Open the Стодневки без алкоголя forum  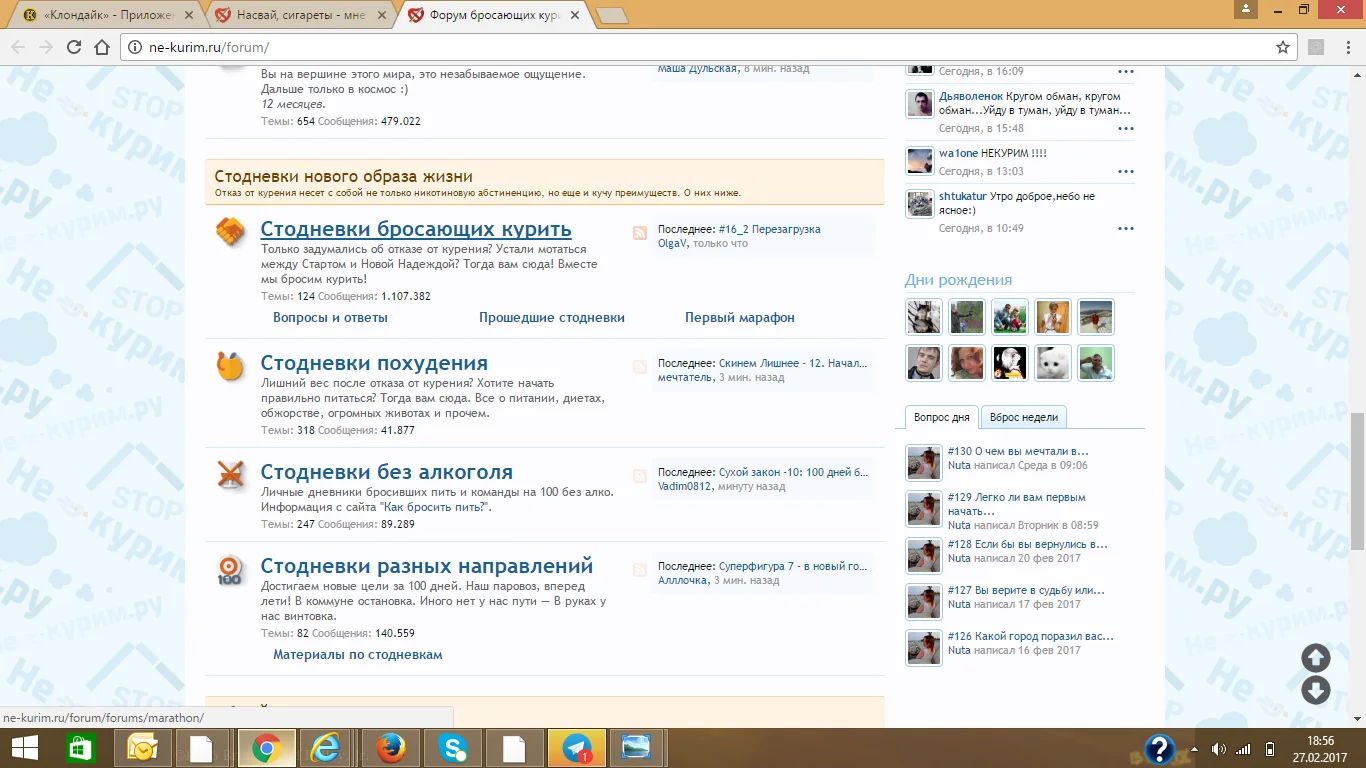[387, 472]
